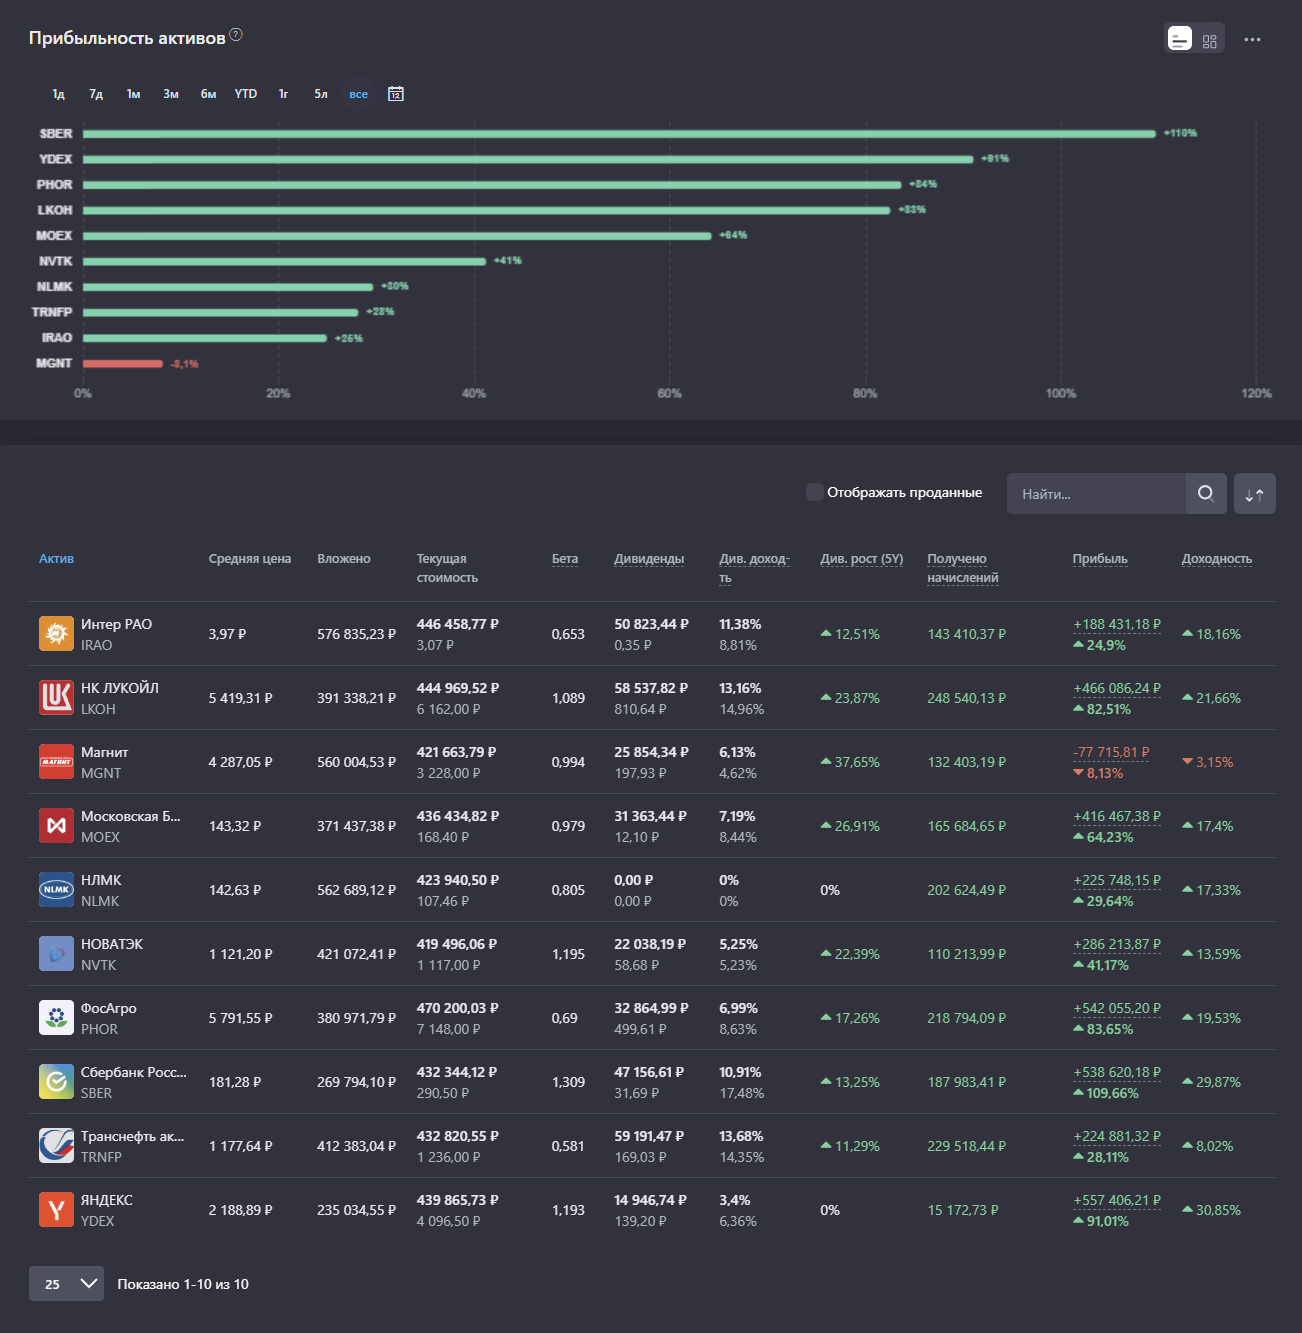Open Магнит asset name link
This screenshot has width=1302, height=1333.
[x=104, y=752]
